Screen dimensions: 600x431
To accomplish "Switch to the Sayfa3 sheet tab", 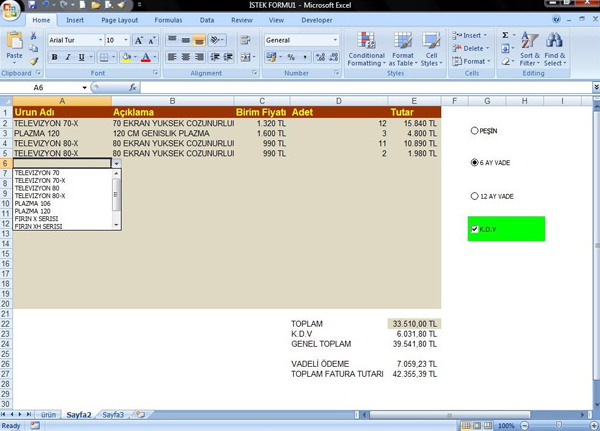I will point(113,413).
